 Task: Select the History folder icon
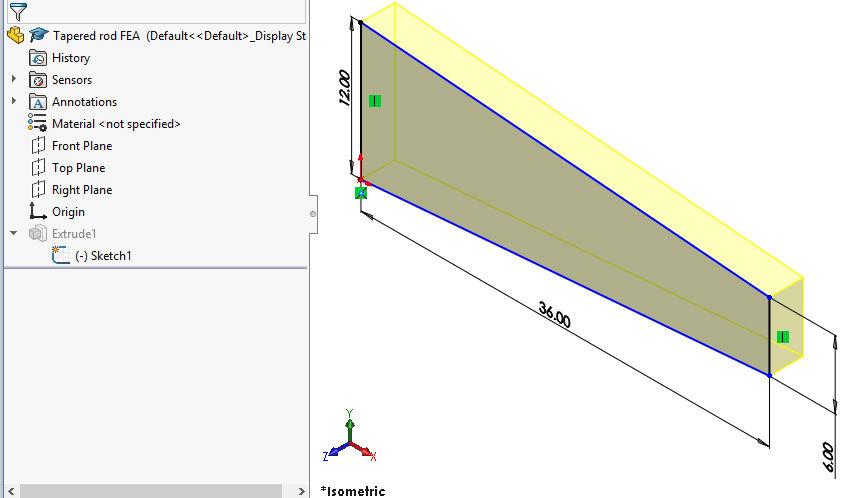38,58
